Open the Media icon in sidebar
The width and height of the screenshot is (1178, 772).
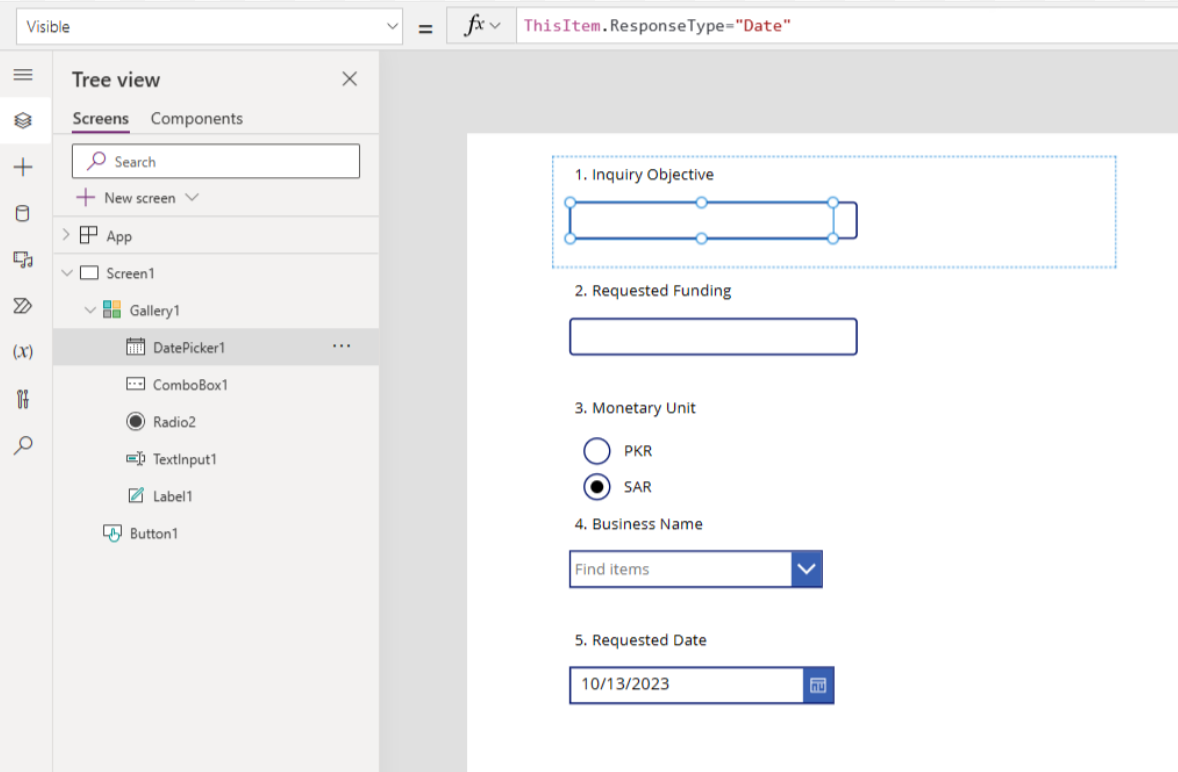22,259
